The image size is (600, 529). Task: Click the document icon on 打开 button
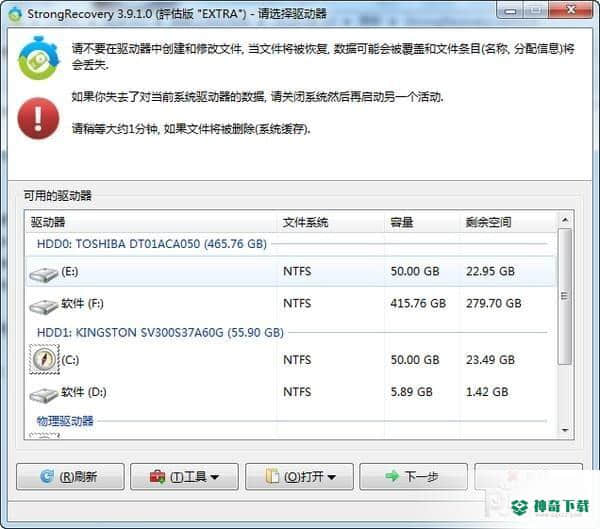coord(272,476)
